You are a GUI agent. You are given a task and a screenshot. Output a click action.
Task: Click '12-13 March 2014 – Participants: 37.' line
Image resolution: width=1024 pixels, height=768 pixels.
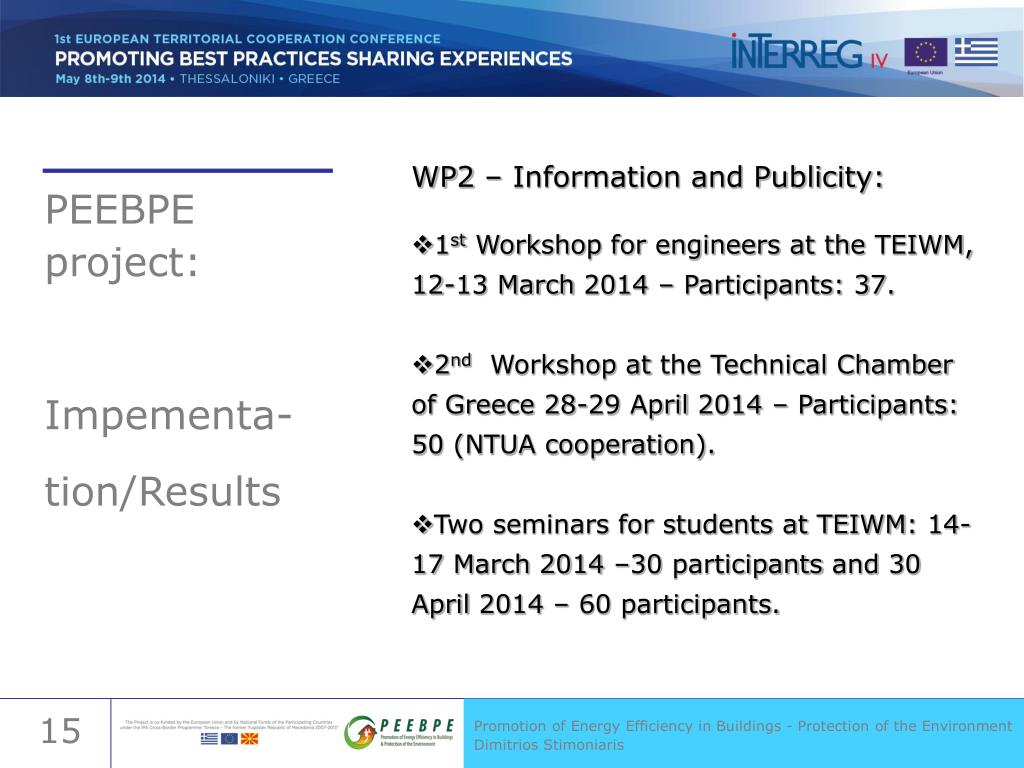click(x=653, y=285)
